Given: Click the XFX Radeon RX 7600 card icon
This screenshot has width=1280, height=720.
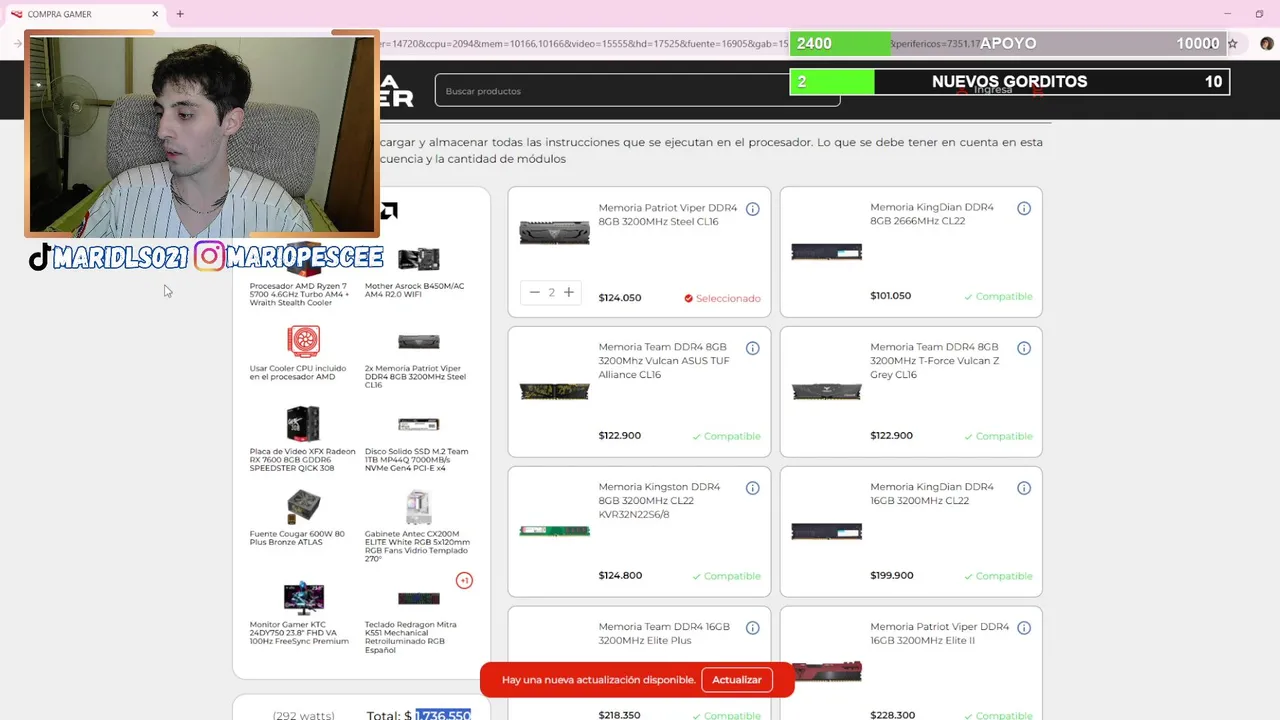Looking at the screenshot, I should tap(303, 424).
